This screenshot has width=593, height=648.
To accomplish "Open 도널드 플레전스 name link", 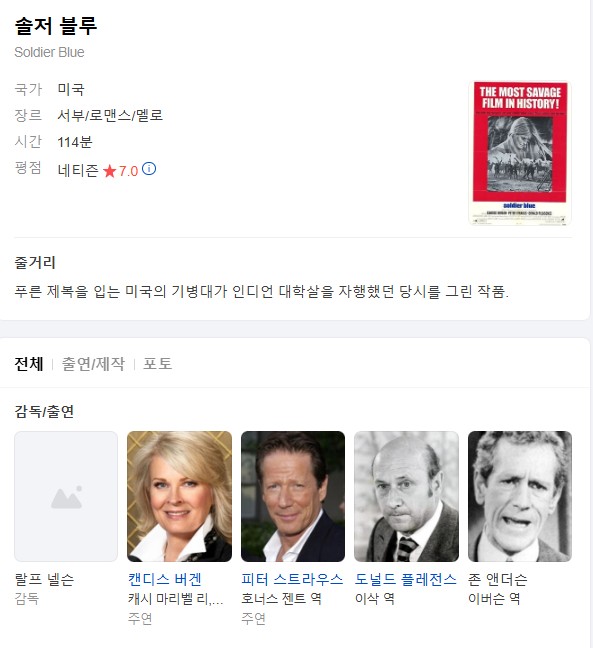I will click(406, 579).
